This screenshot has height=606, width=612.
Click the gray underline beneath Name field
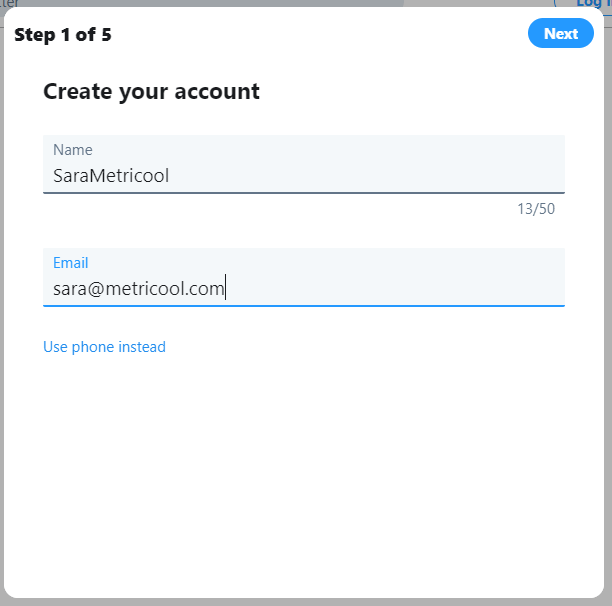pos(303,192)
